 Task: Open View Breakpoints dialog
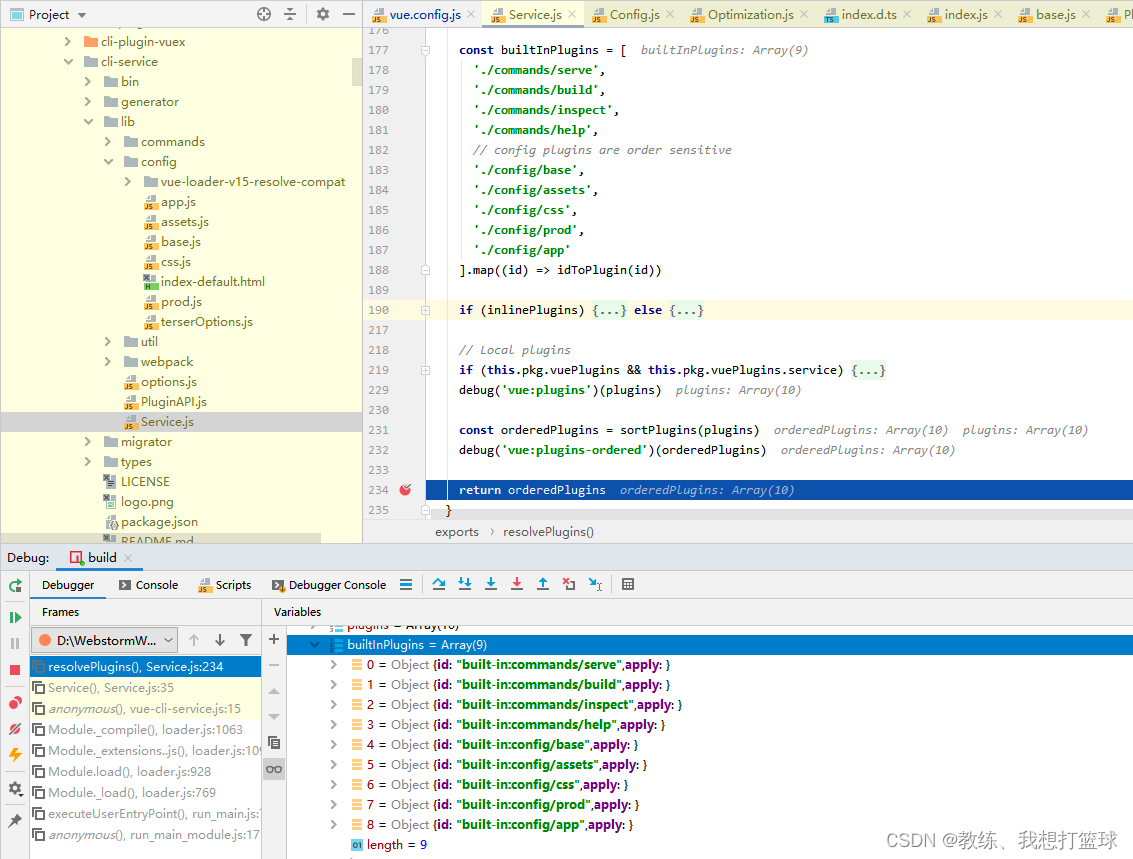[15, 703]
